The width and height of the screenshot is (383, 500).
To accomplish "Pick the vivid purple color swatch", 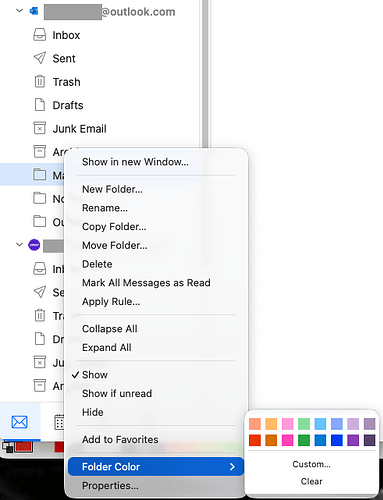I will tap(353, 440).
